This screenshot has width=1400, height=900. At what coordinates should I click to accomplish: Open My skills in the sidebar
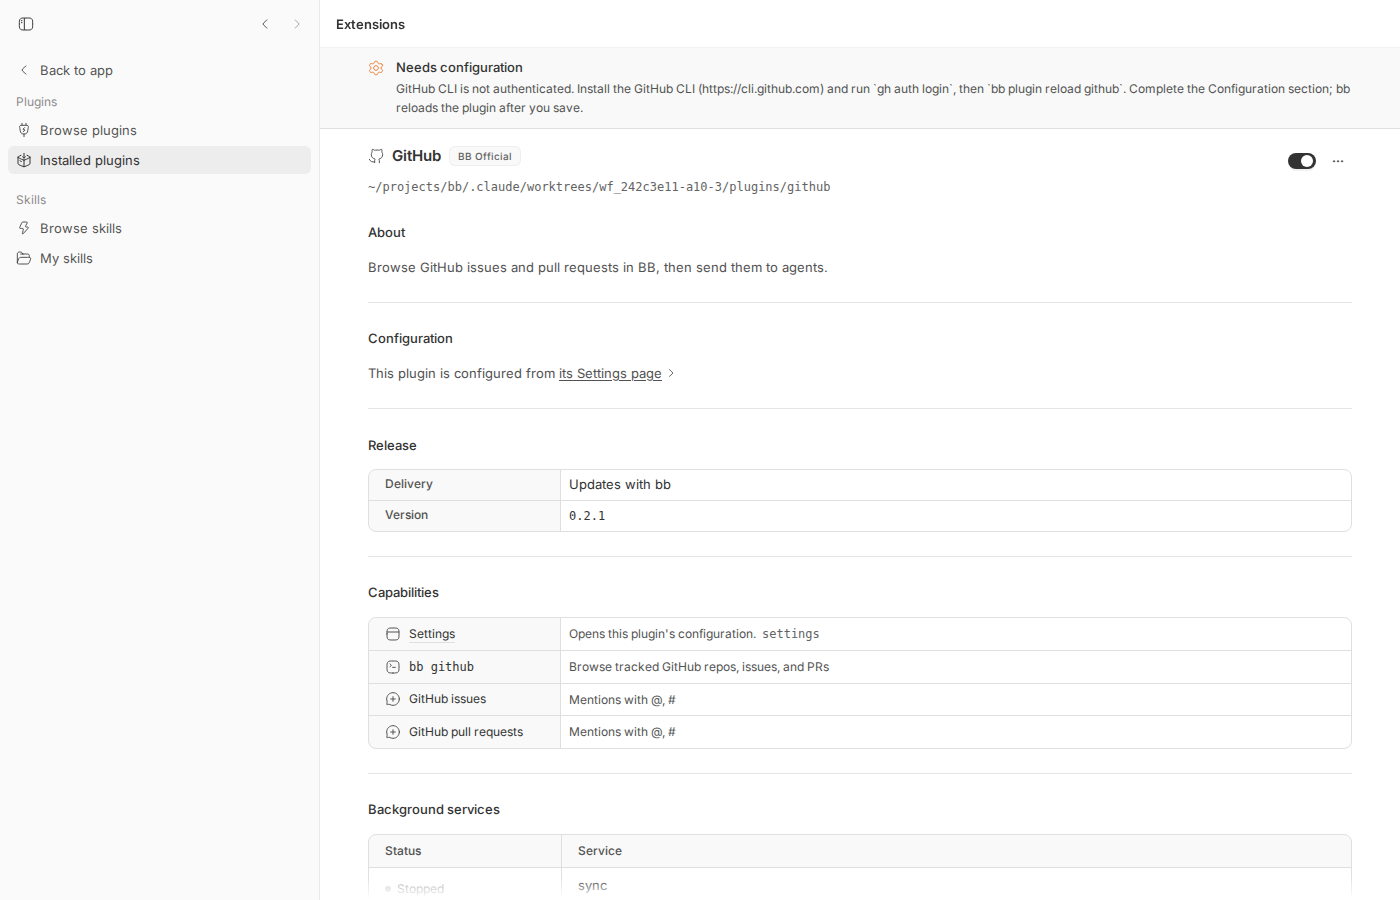(159, 258)
